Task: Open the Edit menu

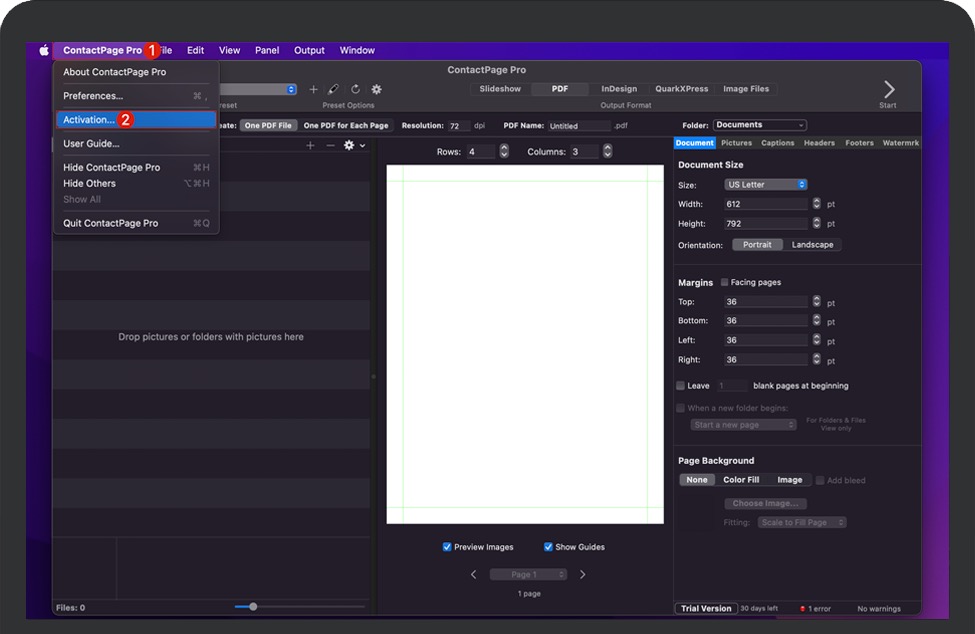Action: pos(195,50)
